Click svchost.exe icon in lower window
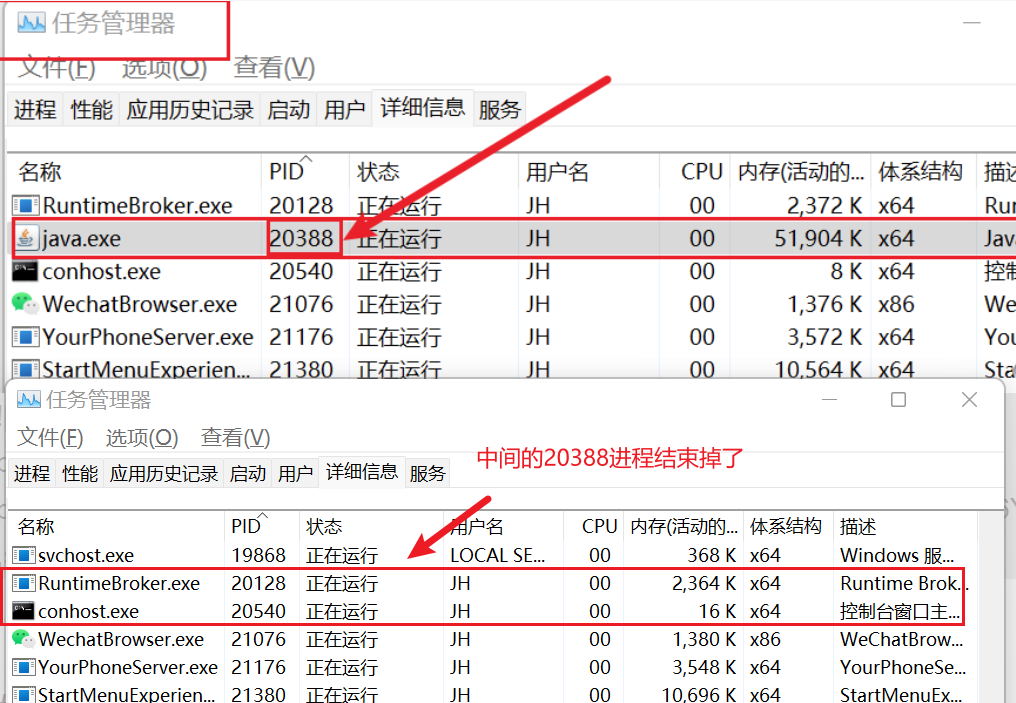Viewport: 1016px width, 703px height. [x=24, y=555]
